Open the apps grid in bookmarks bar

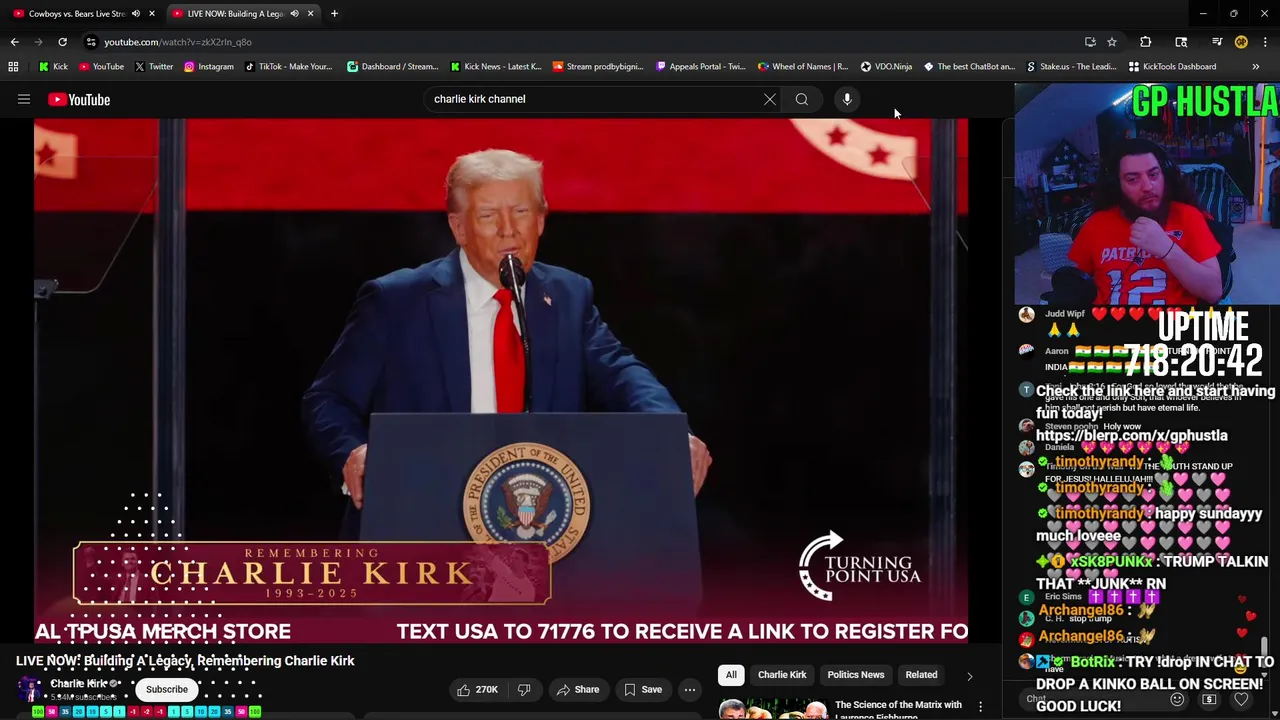coord(13,66)
